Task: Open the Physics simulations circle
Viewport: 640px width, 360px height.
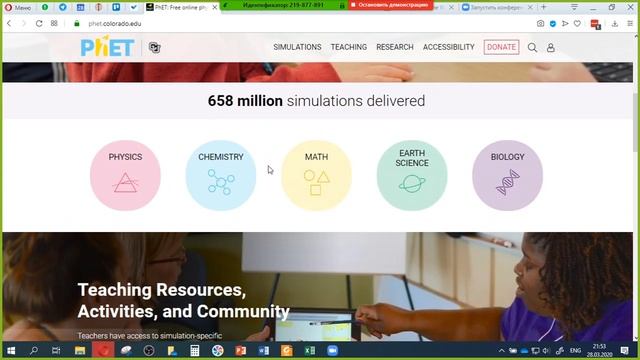Action: [x=125, y=176]
